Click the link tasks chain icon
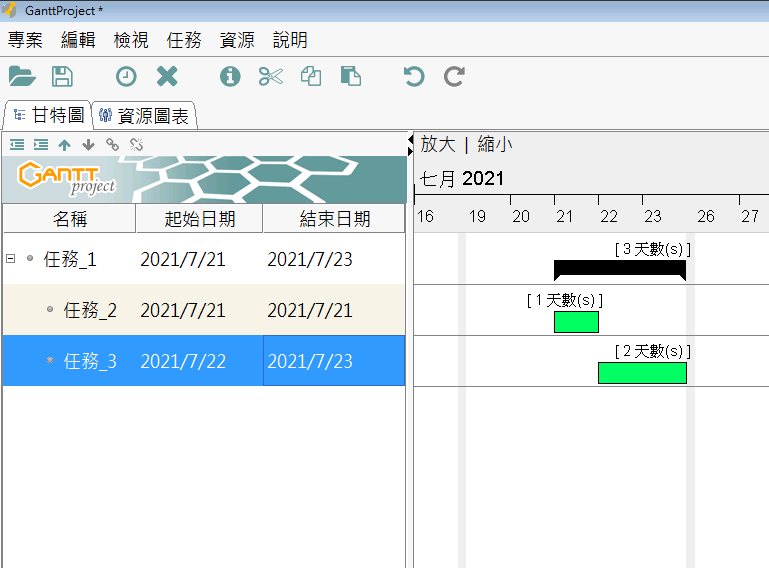 click(112, 145)
